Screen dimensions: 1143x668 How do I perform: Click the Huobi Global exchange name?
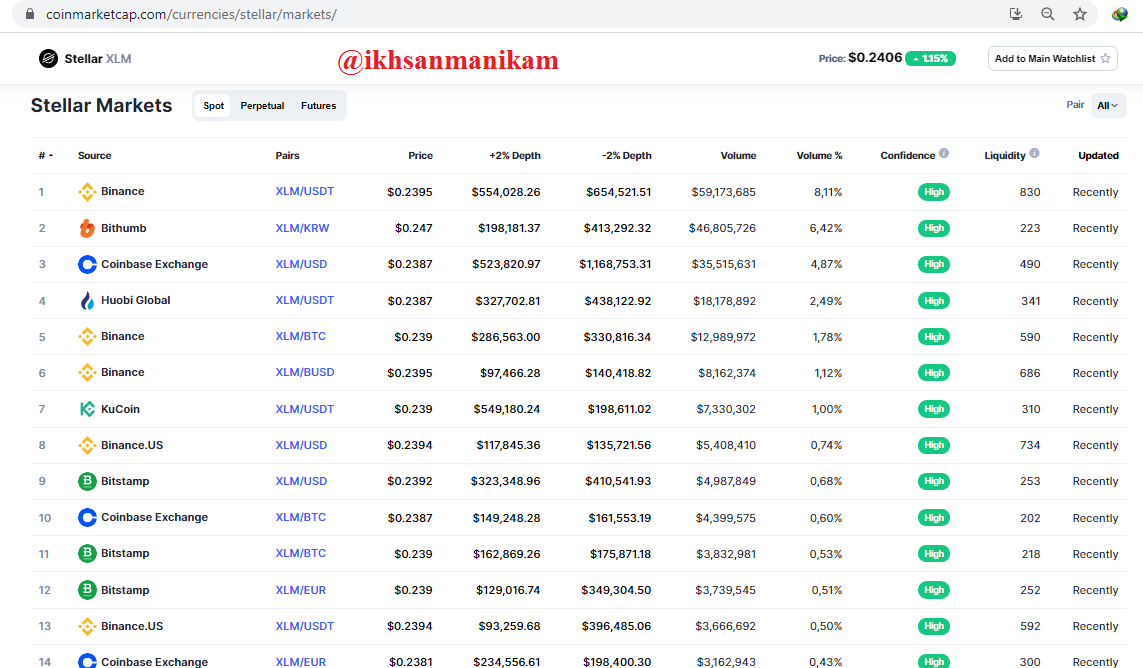coord(136,300)
